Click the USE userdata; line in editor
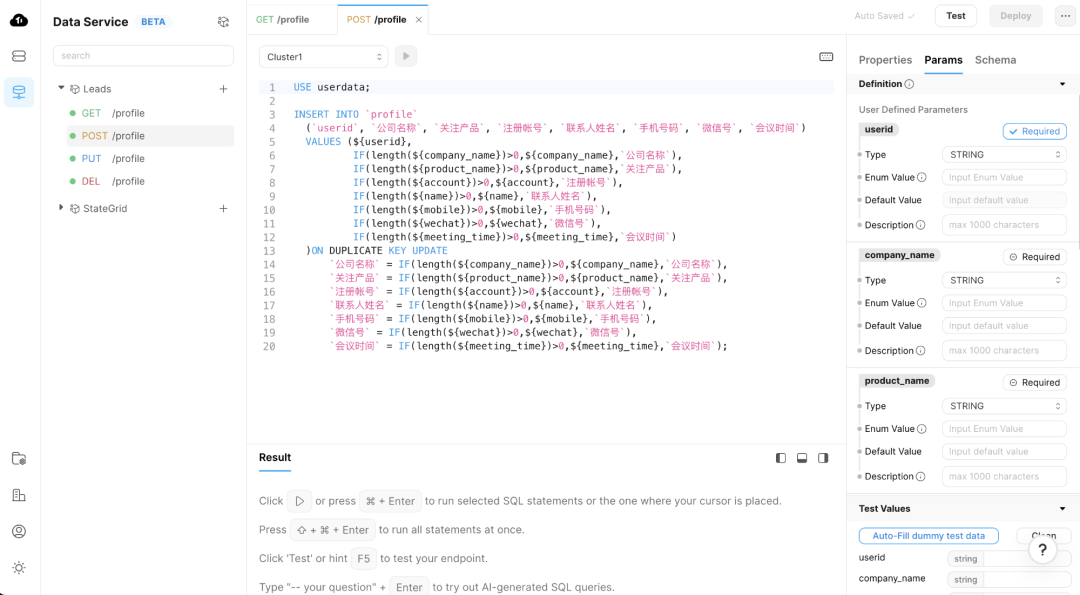Screen dimensions: 1080x595 [x=332, y=87]
